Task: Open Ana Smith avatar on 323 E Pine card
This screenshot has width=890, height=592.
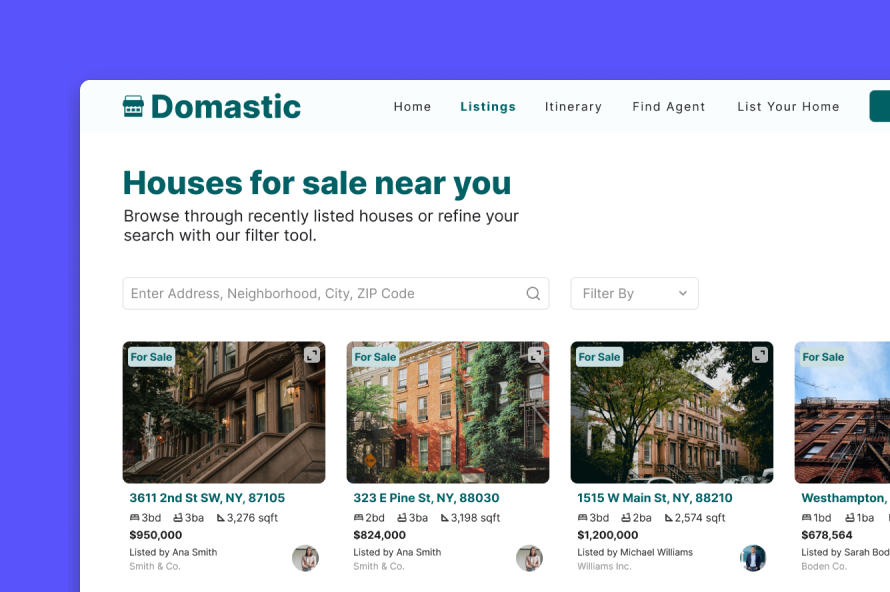Action: [529, 559]
